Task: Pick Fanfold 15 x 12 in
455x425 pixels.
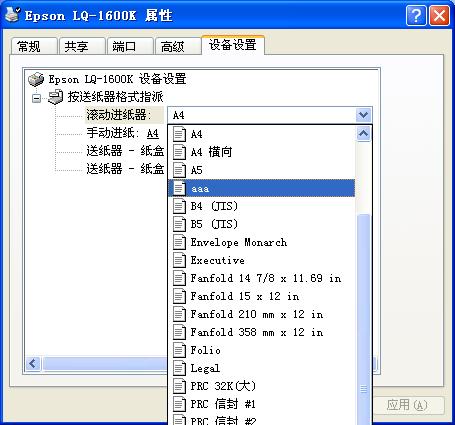Action: (262, 296)
